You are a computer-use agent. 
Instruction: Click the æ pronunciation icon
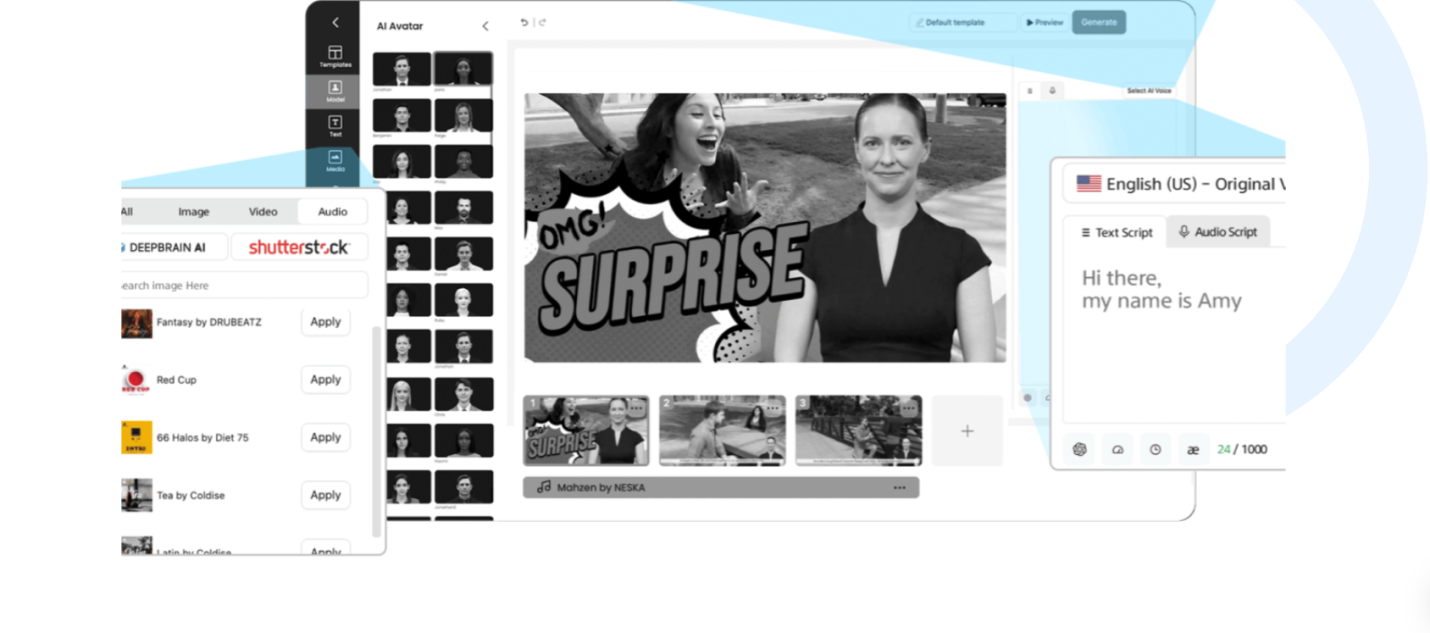pyautogui.click(x=1193, y=449)
